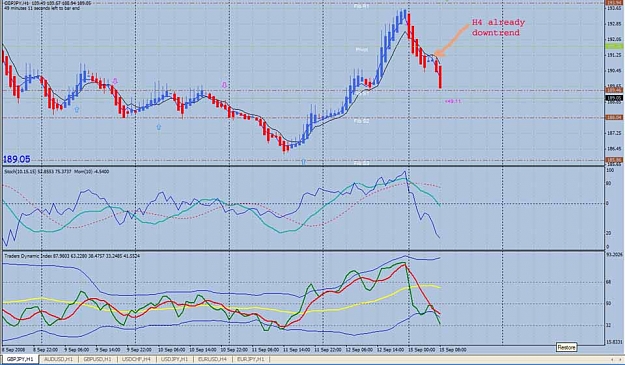Image resolution: width=625 pixels, height=365 pixels.
Task: Click the black current-price tag on the price axis
Action: 614,98
